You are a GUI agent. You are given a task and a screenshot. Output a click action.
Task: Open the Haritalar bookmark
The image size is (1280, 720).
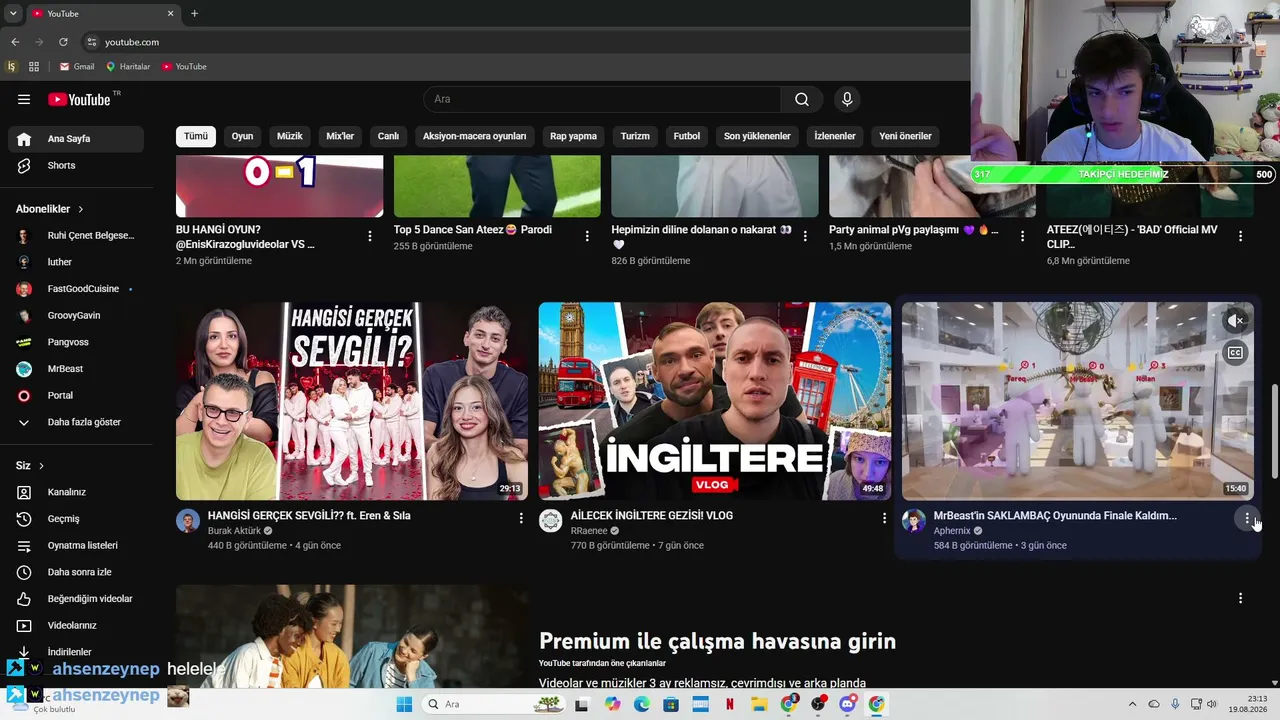(x=128, y=67)
